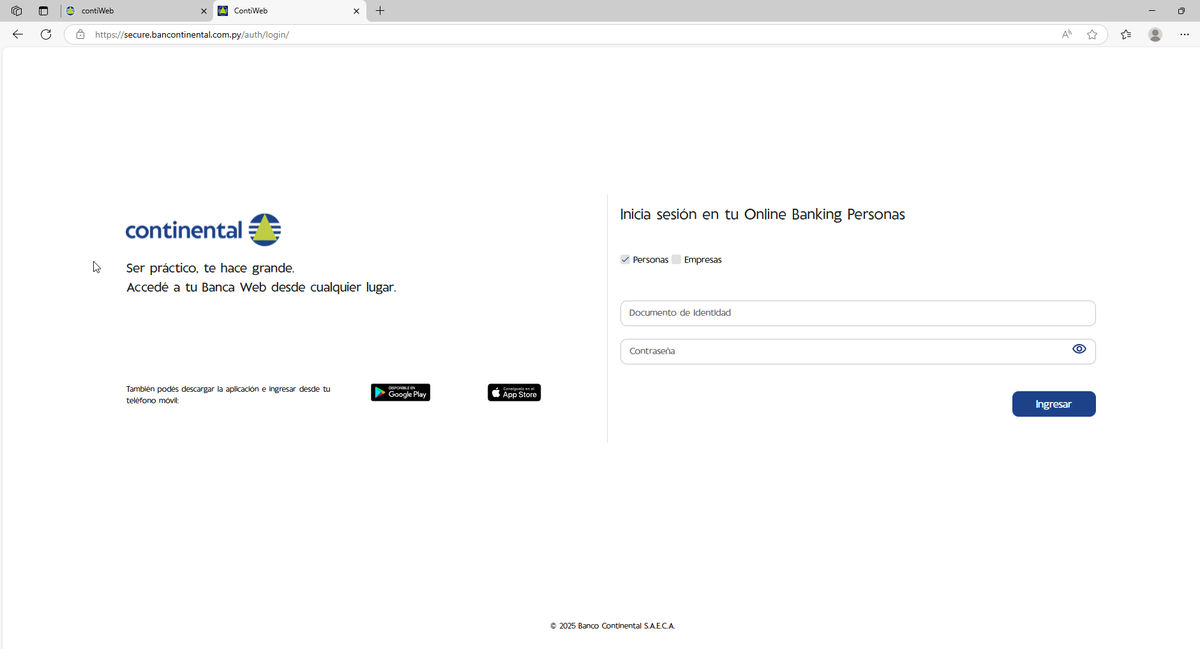The image size is (1200, 649).
Task: Click the 'Ser práctico, te hace grande.' text
Action: point(210,268)
